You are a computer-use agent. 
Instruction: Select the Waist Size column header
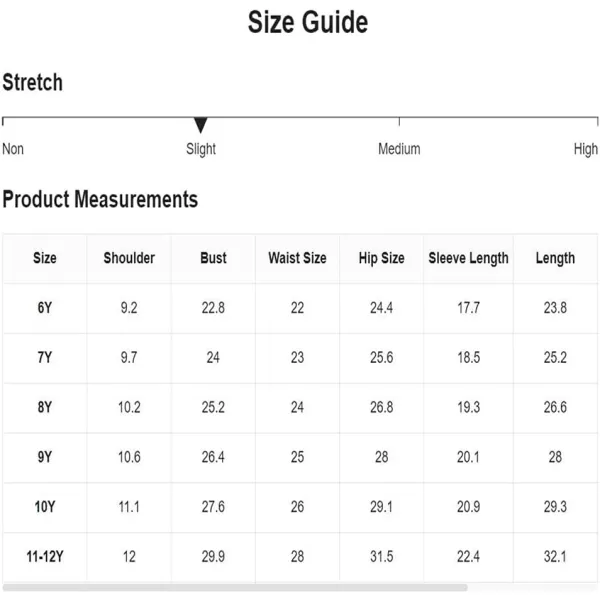[x=297, y=258]
